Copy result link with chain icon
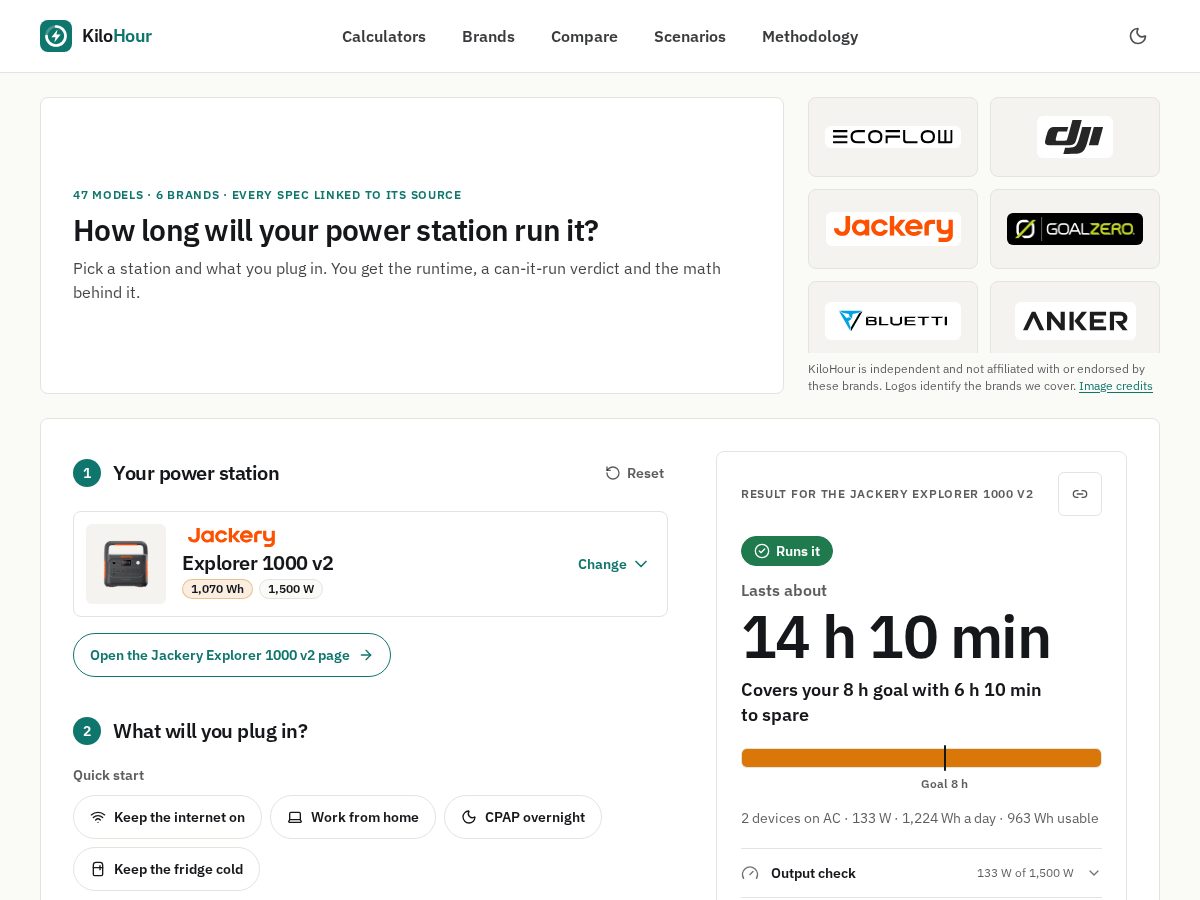Screen dimensions: 1200x900 click(1080, 494)
